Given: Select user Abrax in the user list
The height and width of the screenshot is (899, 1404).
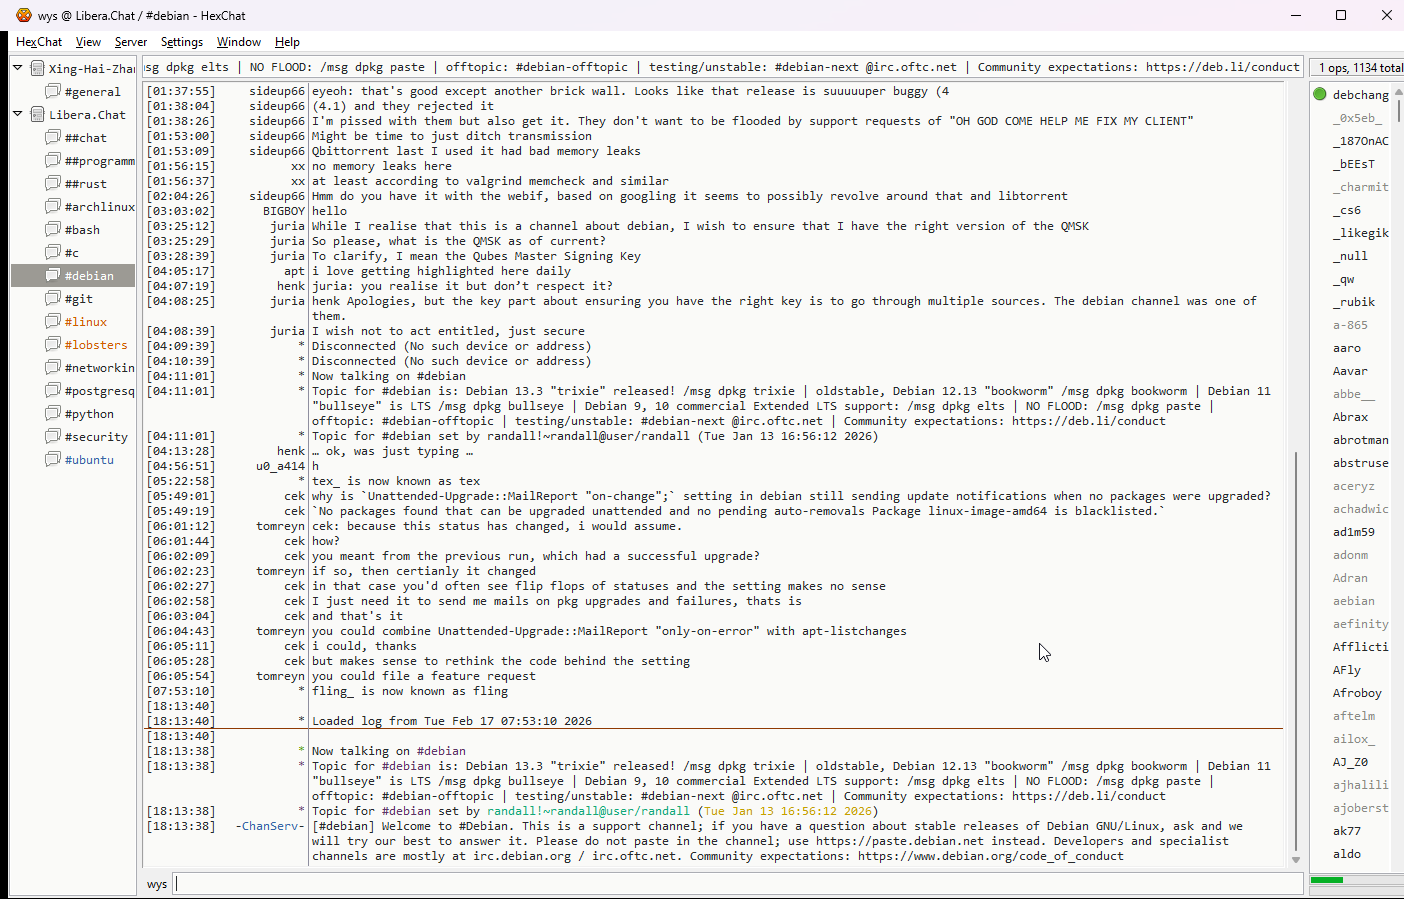Looking at the screenshot, I should coord(1349,417).
